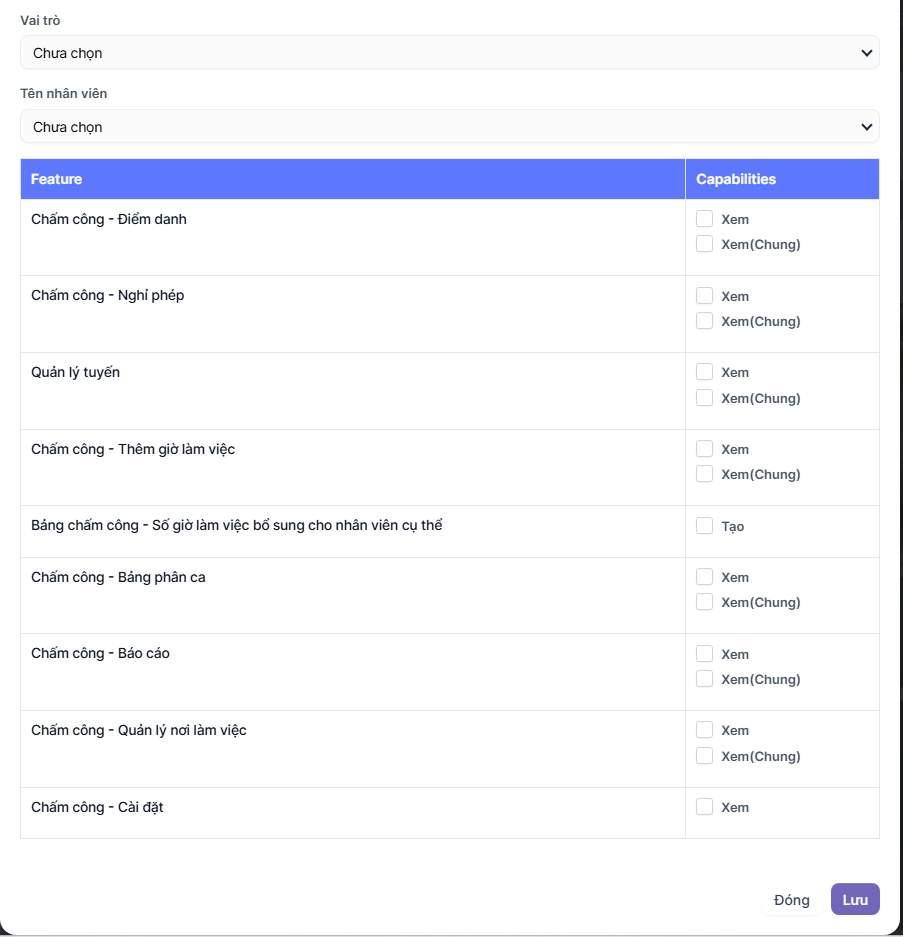Tick Xem for Chấm công - Nghỉ phép

click(705, 296)
